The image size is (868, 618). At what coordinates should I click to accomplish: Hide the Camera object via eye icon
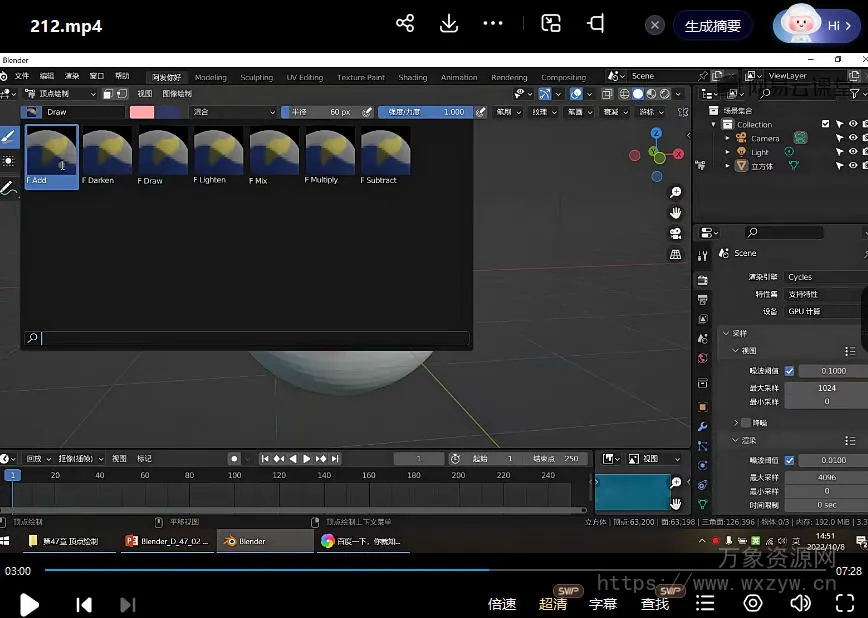tap(853, 138)
